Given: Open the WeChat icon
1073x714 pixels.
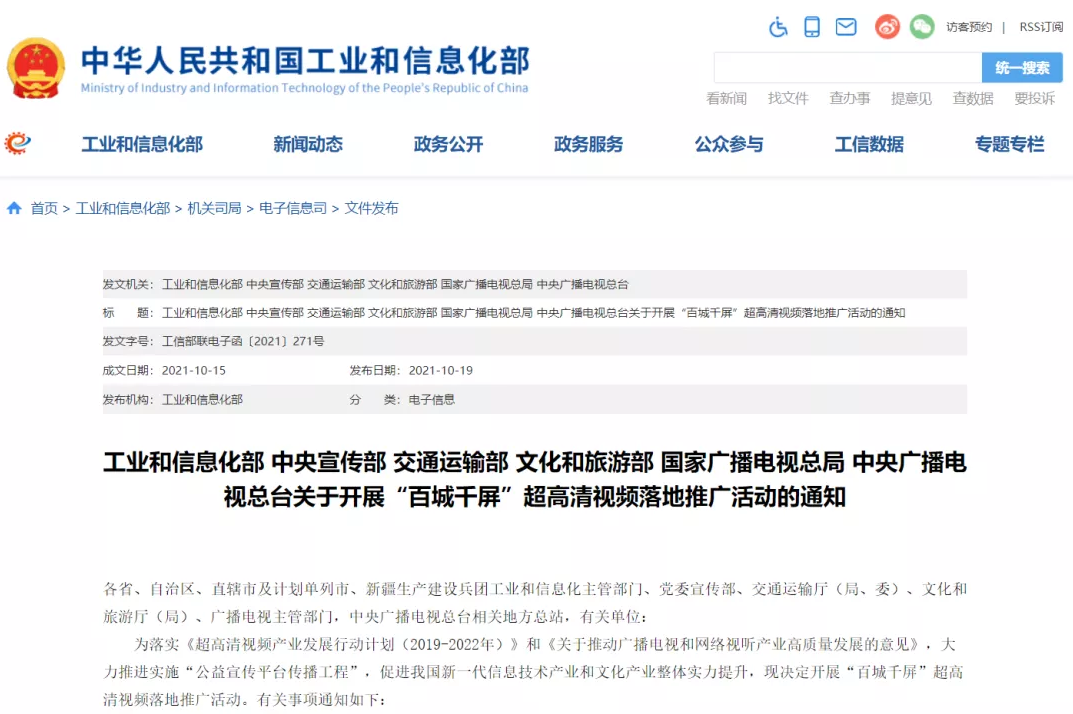Looking at the screenshot, I should tap(922, 27).
